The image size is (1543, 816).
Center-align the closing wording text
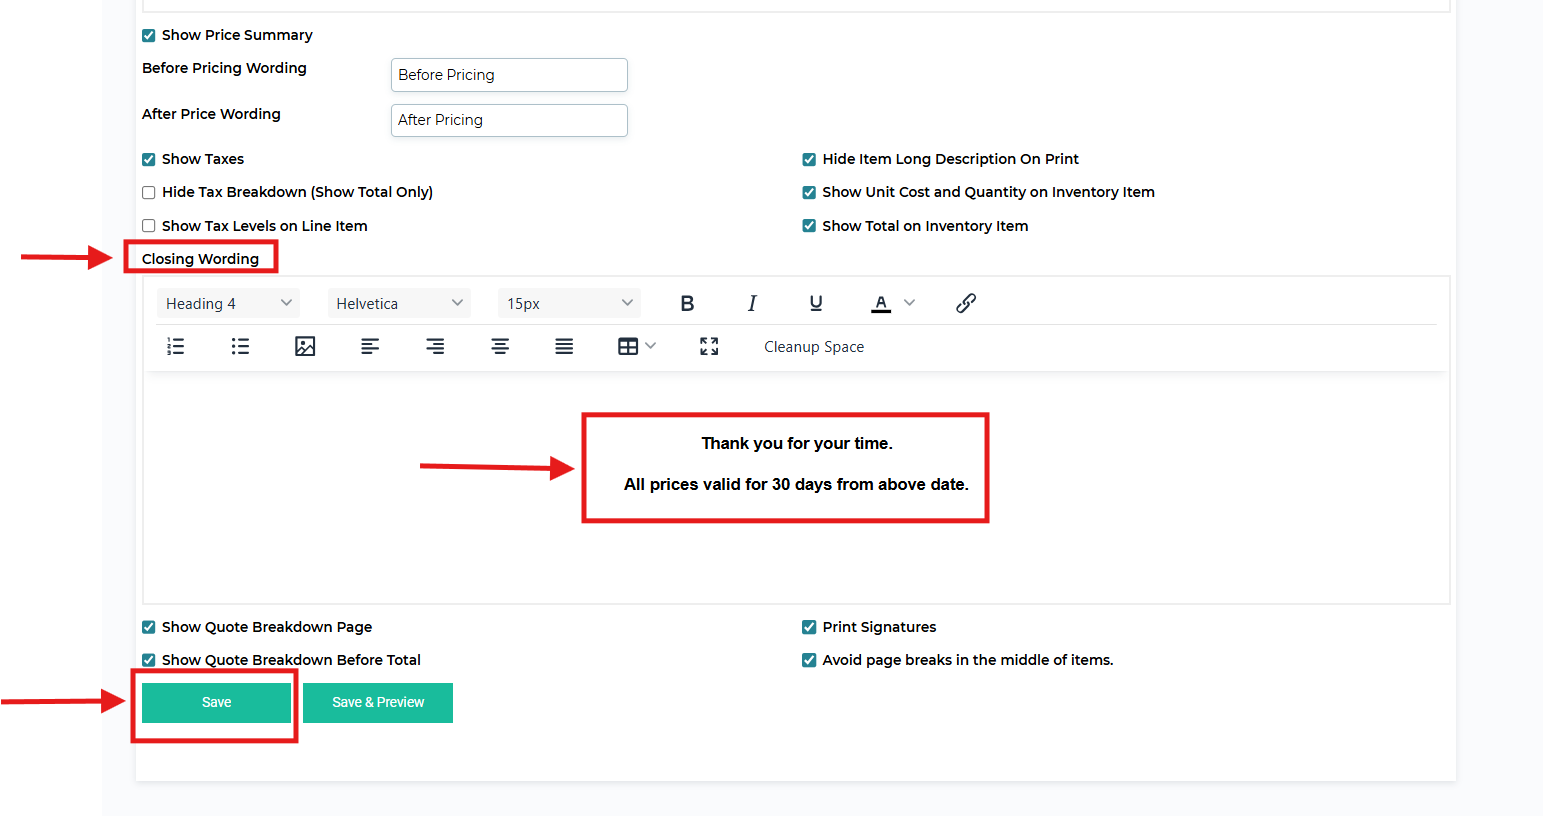point(500,347)
